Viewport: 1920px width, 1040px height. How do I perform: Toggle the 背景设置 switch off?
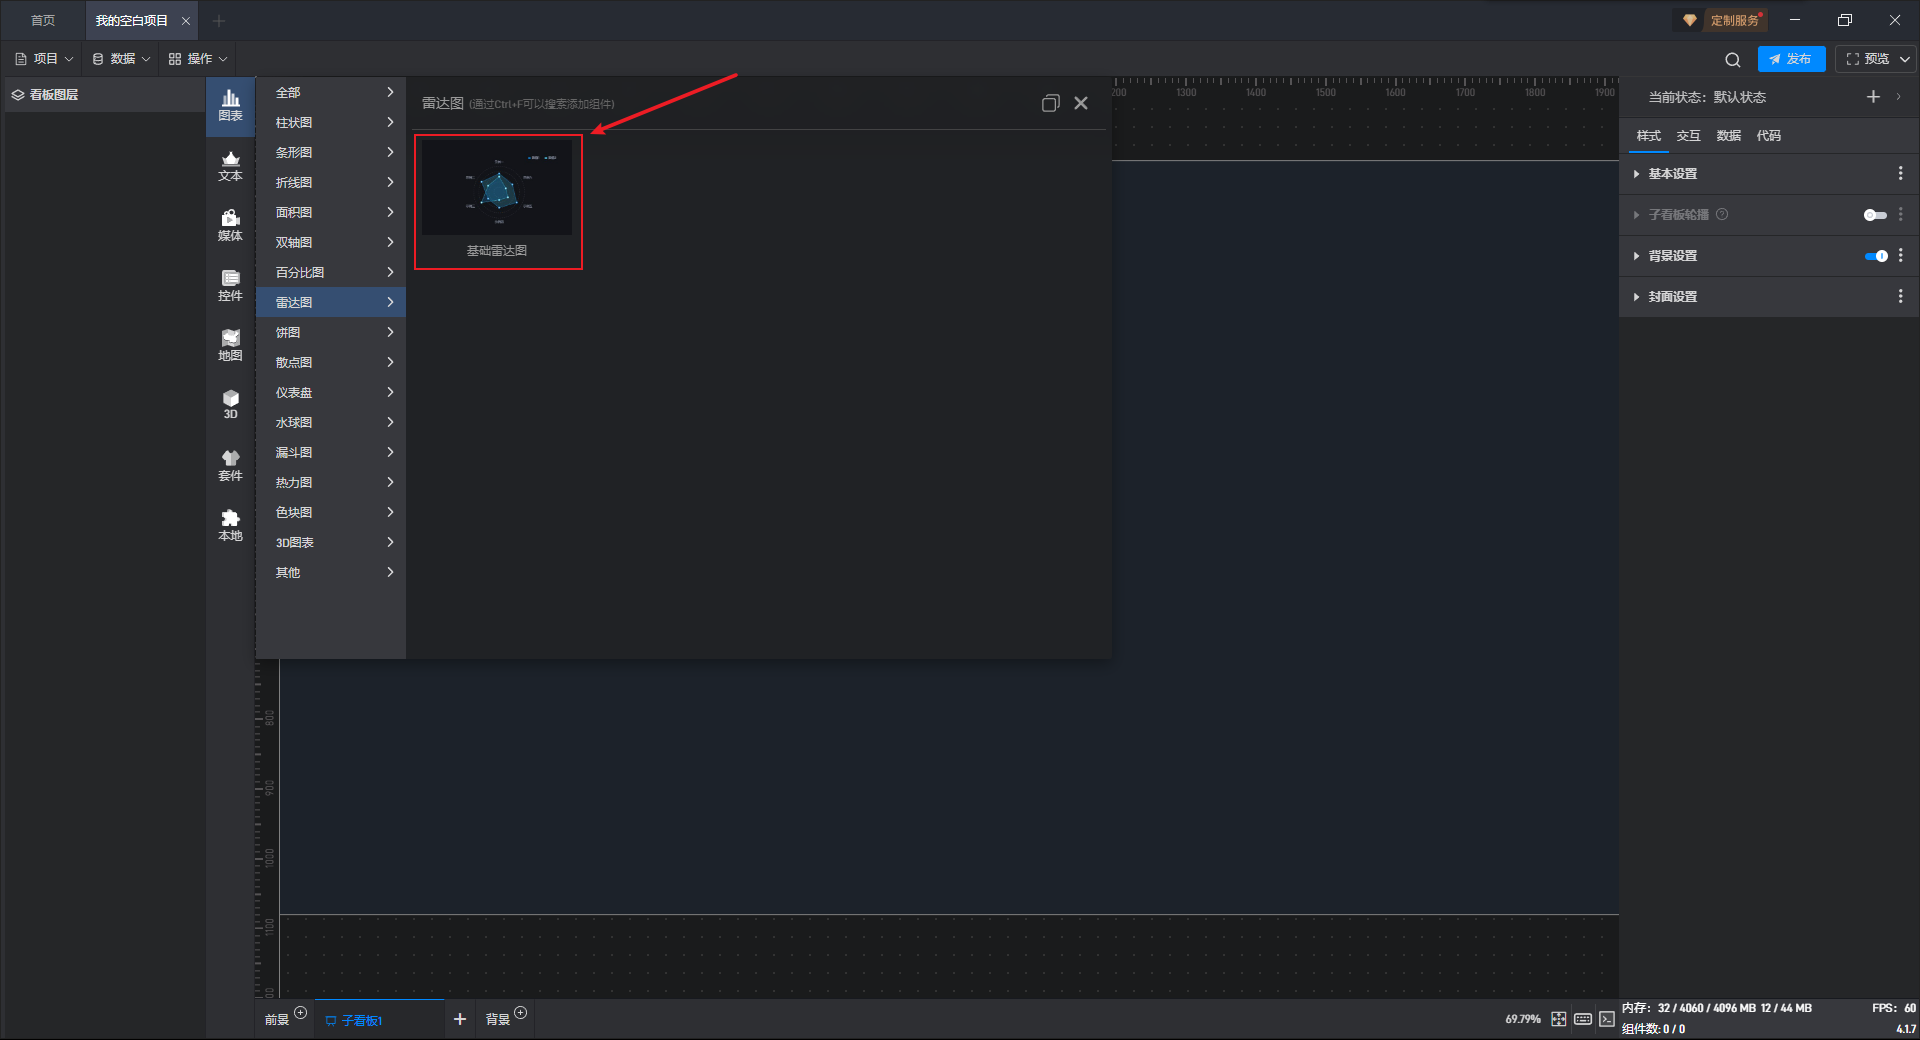tap(1876, 256)
